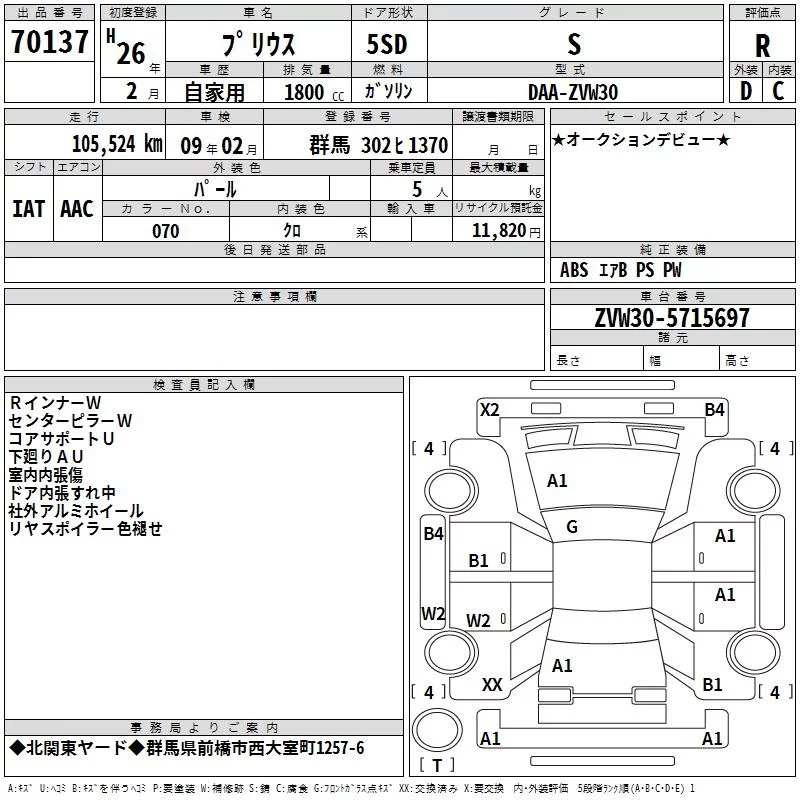Select inspector note 下廻り A U
This screenshot has width=800, height=800.
point(46,457)
